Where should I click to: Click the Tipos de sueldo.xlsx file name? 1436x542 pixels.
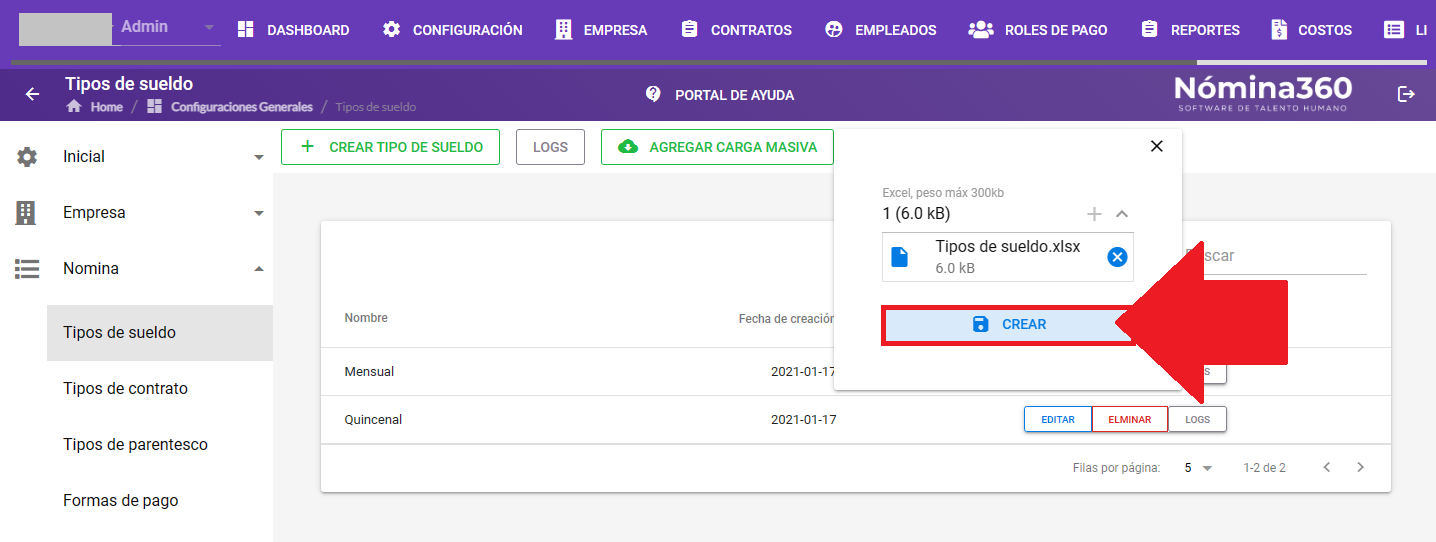tap(1008, 247)
